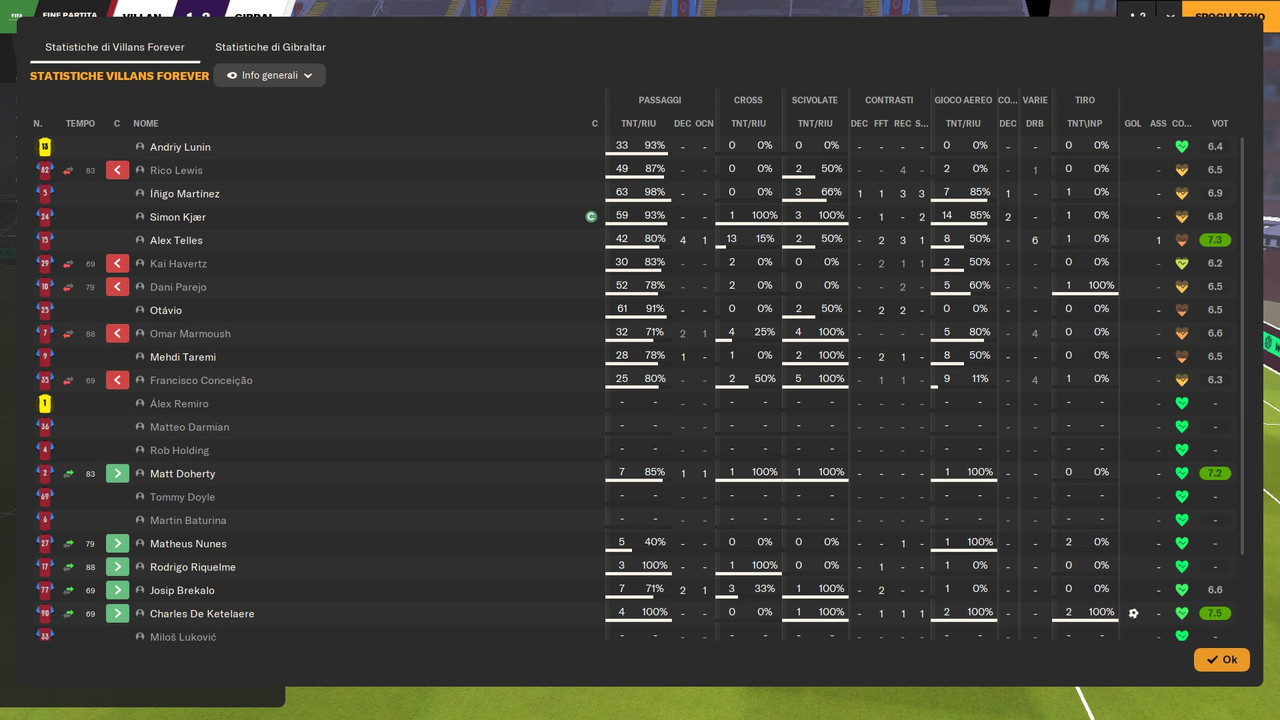
Task: Click the 7.3 rating badge for Alex Telles
Action: 1215,240
